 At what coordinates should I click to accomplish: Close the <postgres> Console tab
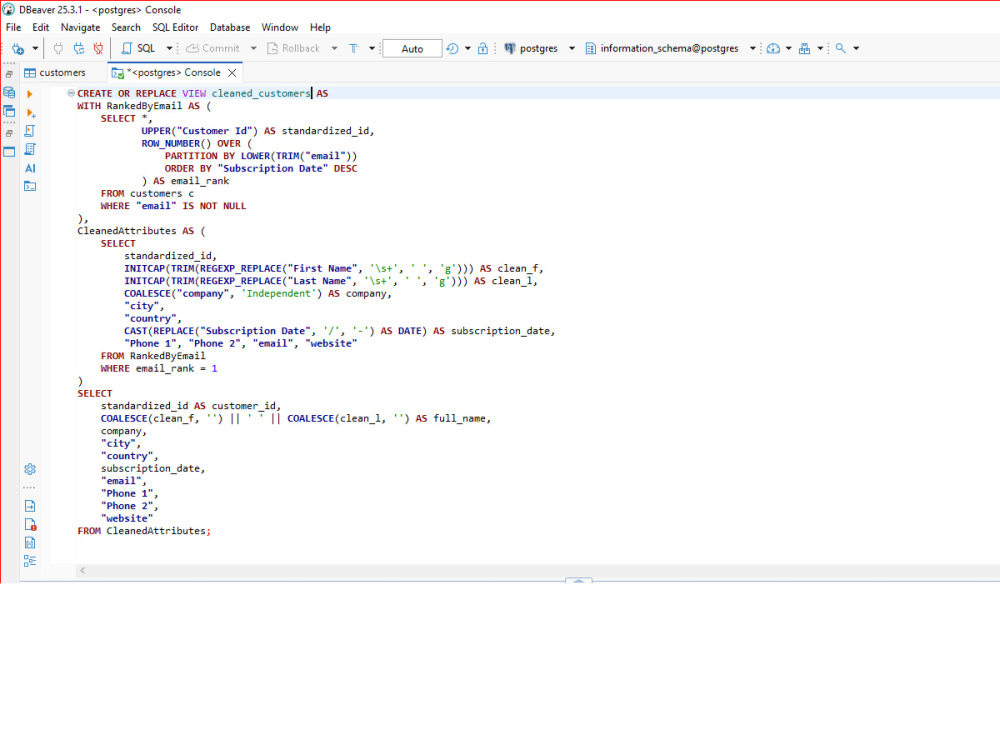pos(232,73)
